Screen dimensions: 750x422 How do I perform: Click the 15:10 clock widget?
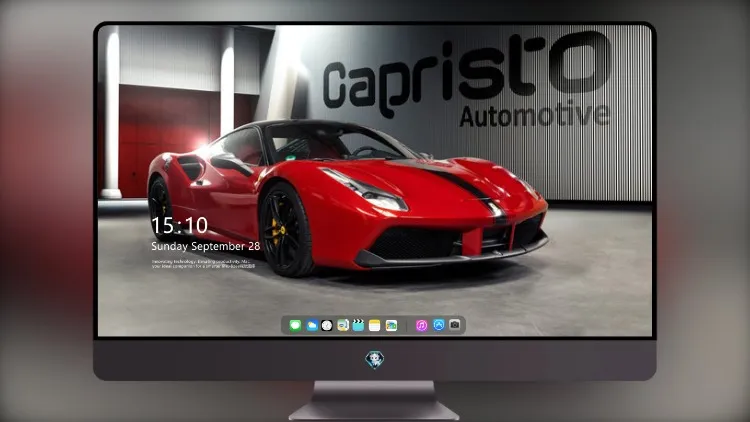179,225
